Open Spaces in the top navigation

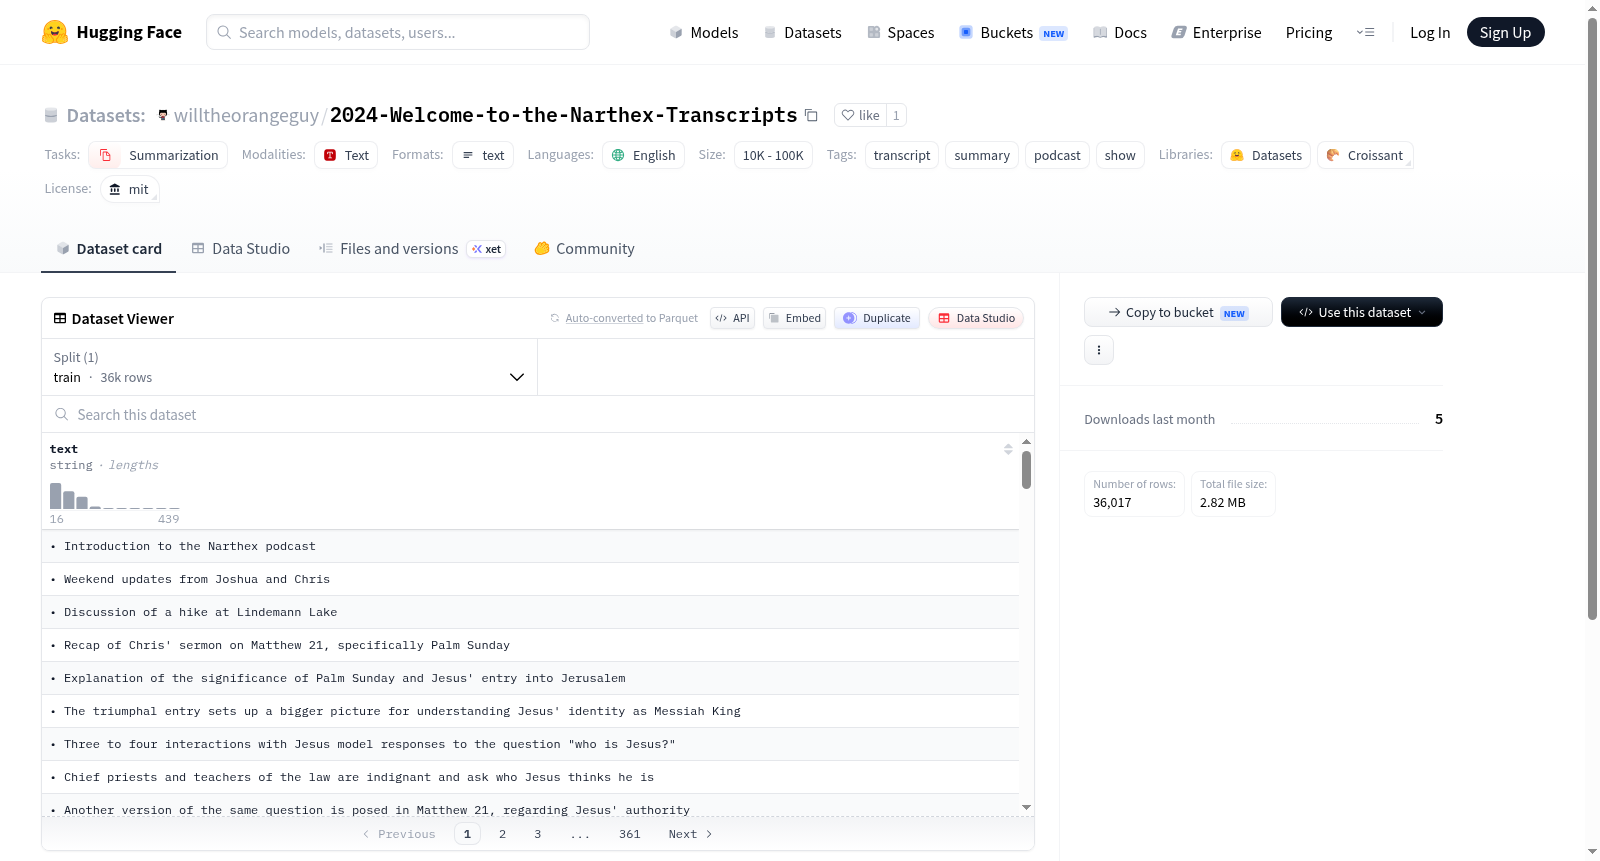[901, 32]
